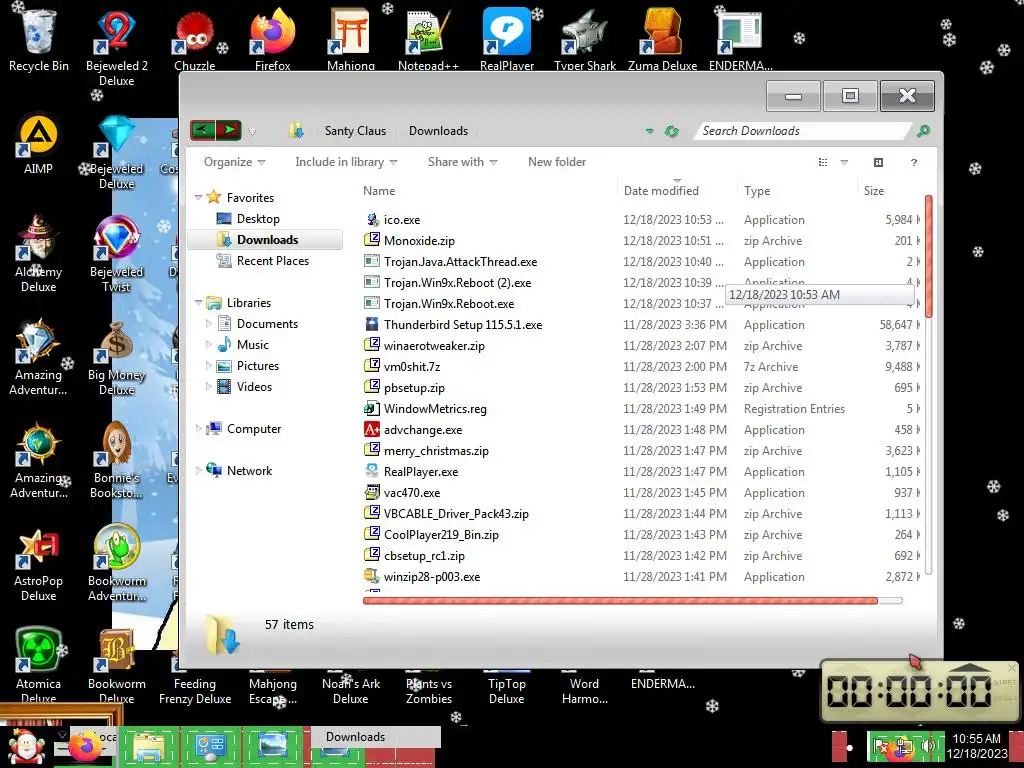Screen dimensions: 1024x768
Task: Click the New folder button
Action: coord(556,162)
